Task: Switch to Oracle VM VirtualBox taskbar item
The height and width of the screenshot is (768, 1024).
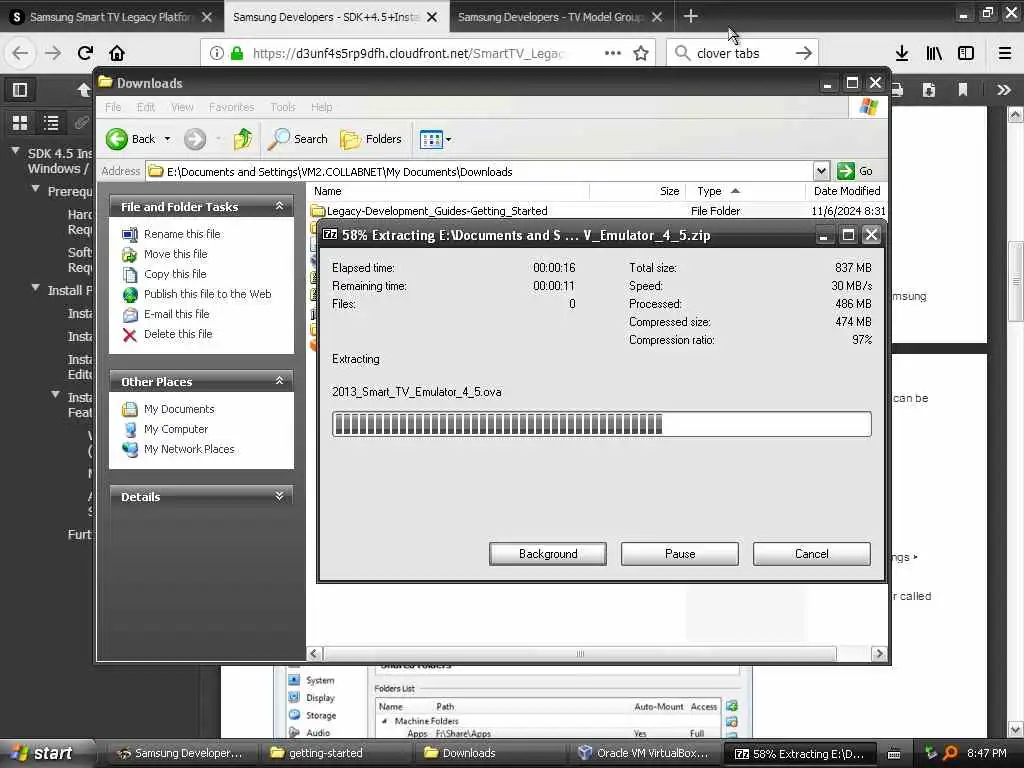Action: pos(645,753)
